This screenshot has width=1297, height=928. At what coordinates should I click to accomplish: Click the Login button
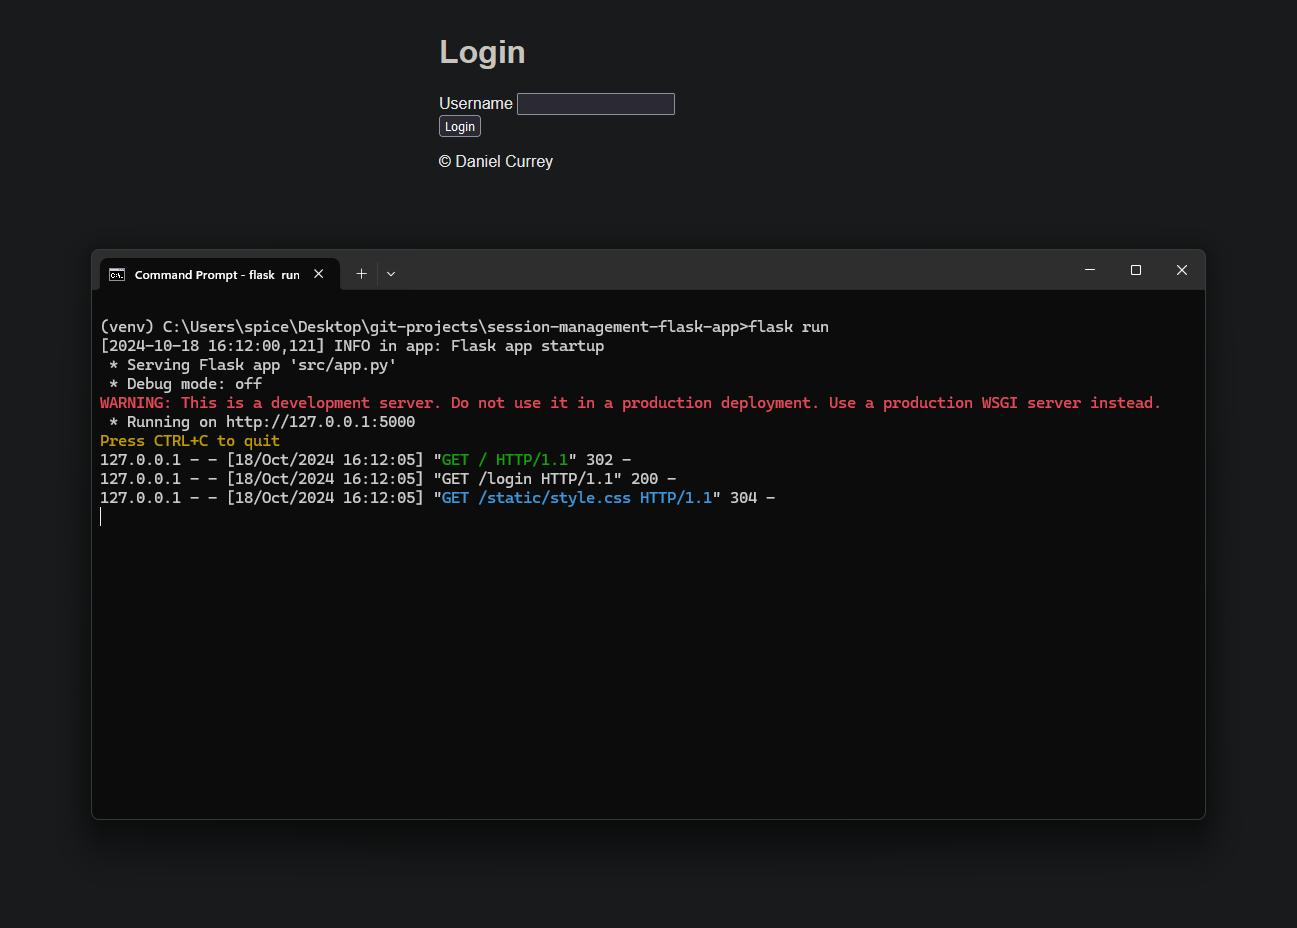(x=460, y=126)
